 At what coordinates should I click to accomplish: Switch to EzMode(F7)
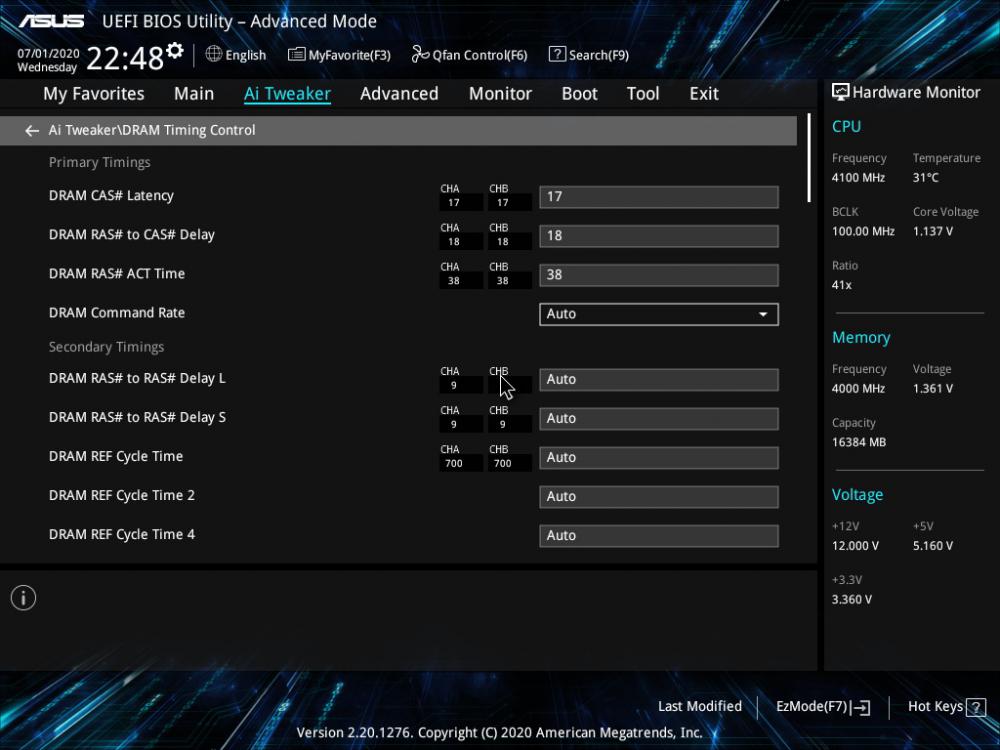(x=823, y=707)
